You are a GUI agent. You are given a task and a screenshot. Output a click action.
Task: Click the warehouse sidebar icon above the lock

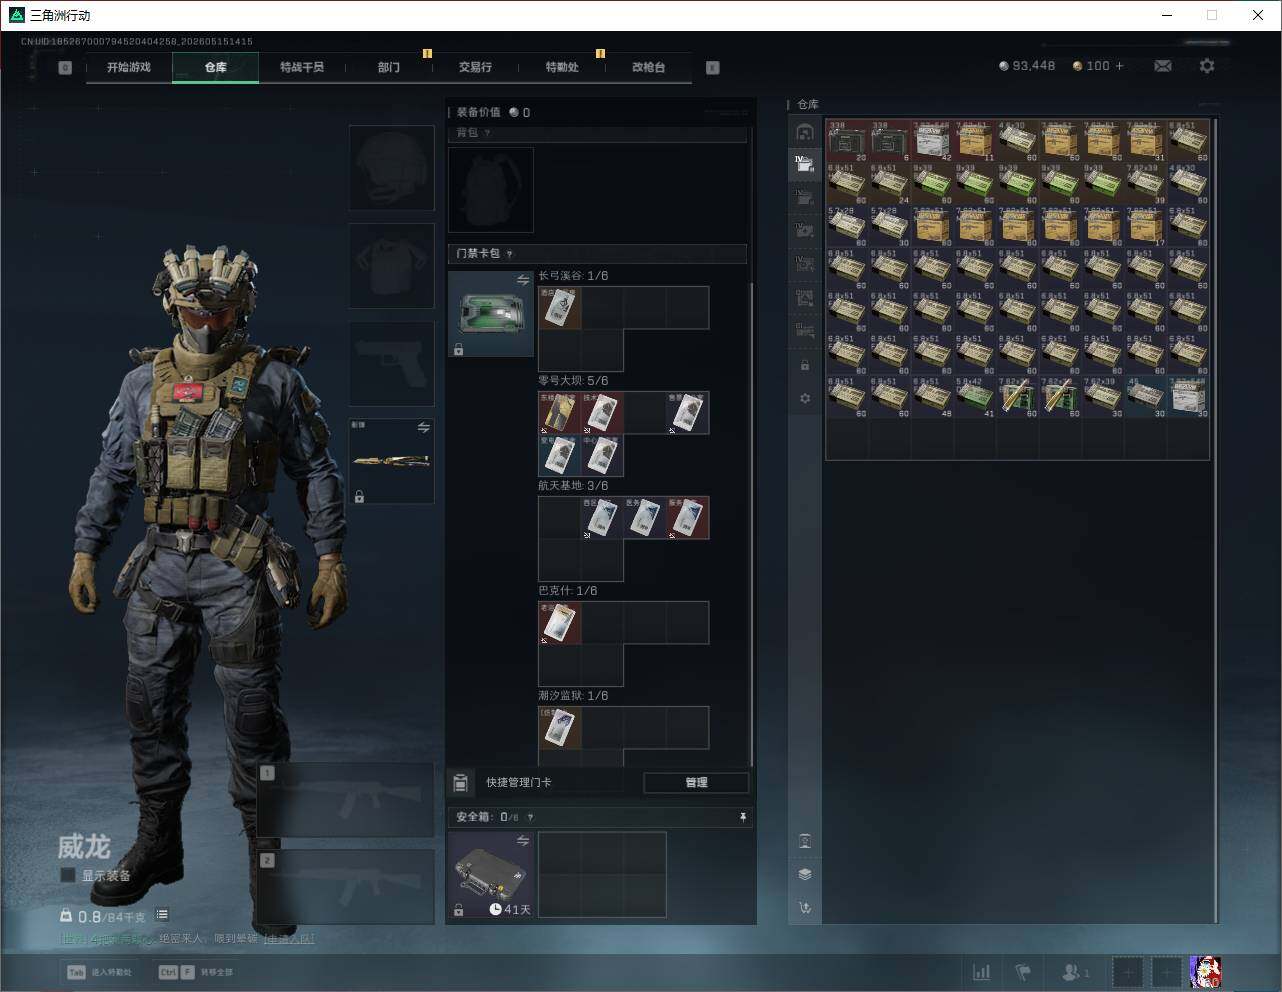pyautogui.click(x=805, y=330)
